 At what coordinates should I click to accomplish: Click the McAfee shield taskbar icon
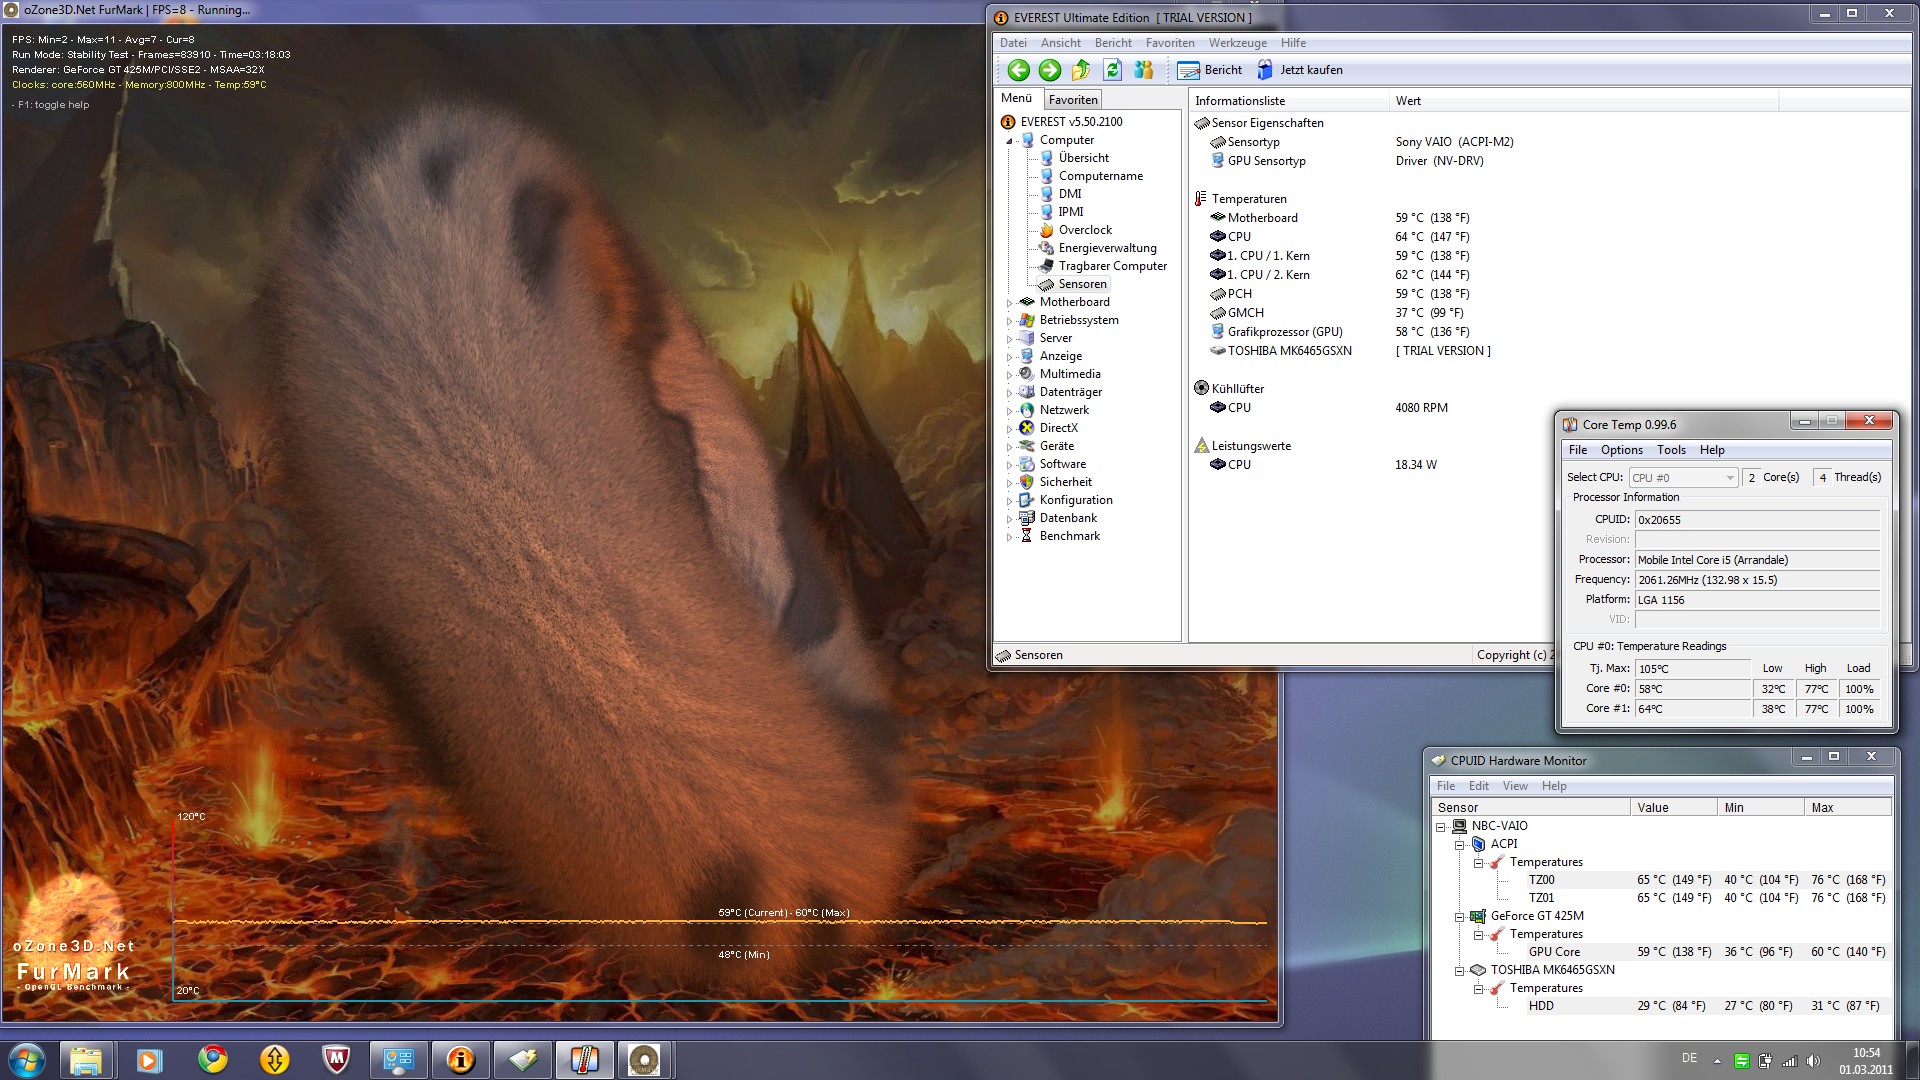click(x=337, y=1060)
